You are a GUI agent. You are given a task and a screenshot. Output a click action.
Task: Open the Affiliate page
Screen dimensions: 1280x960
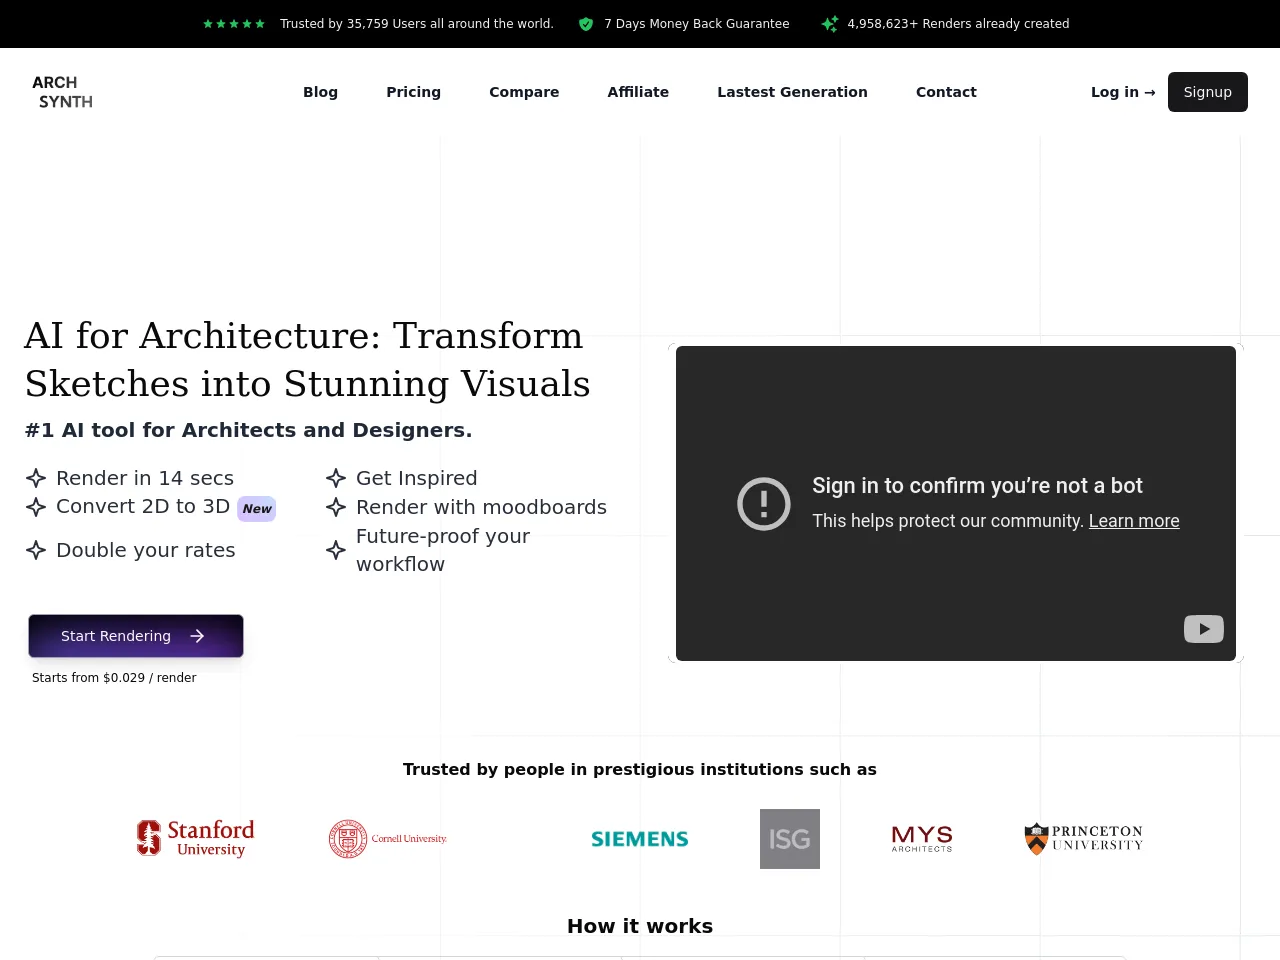click(638, 92)
